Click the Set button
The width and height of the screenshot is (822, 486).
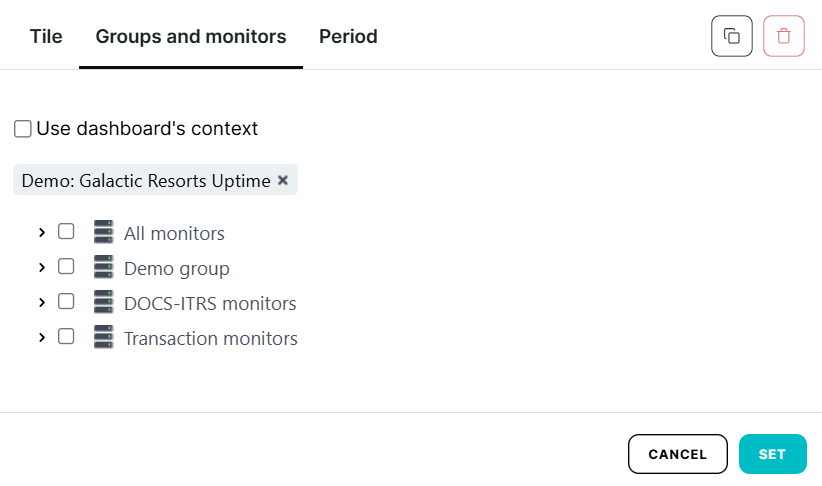(x=772, y=454)
